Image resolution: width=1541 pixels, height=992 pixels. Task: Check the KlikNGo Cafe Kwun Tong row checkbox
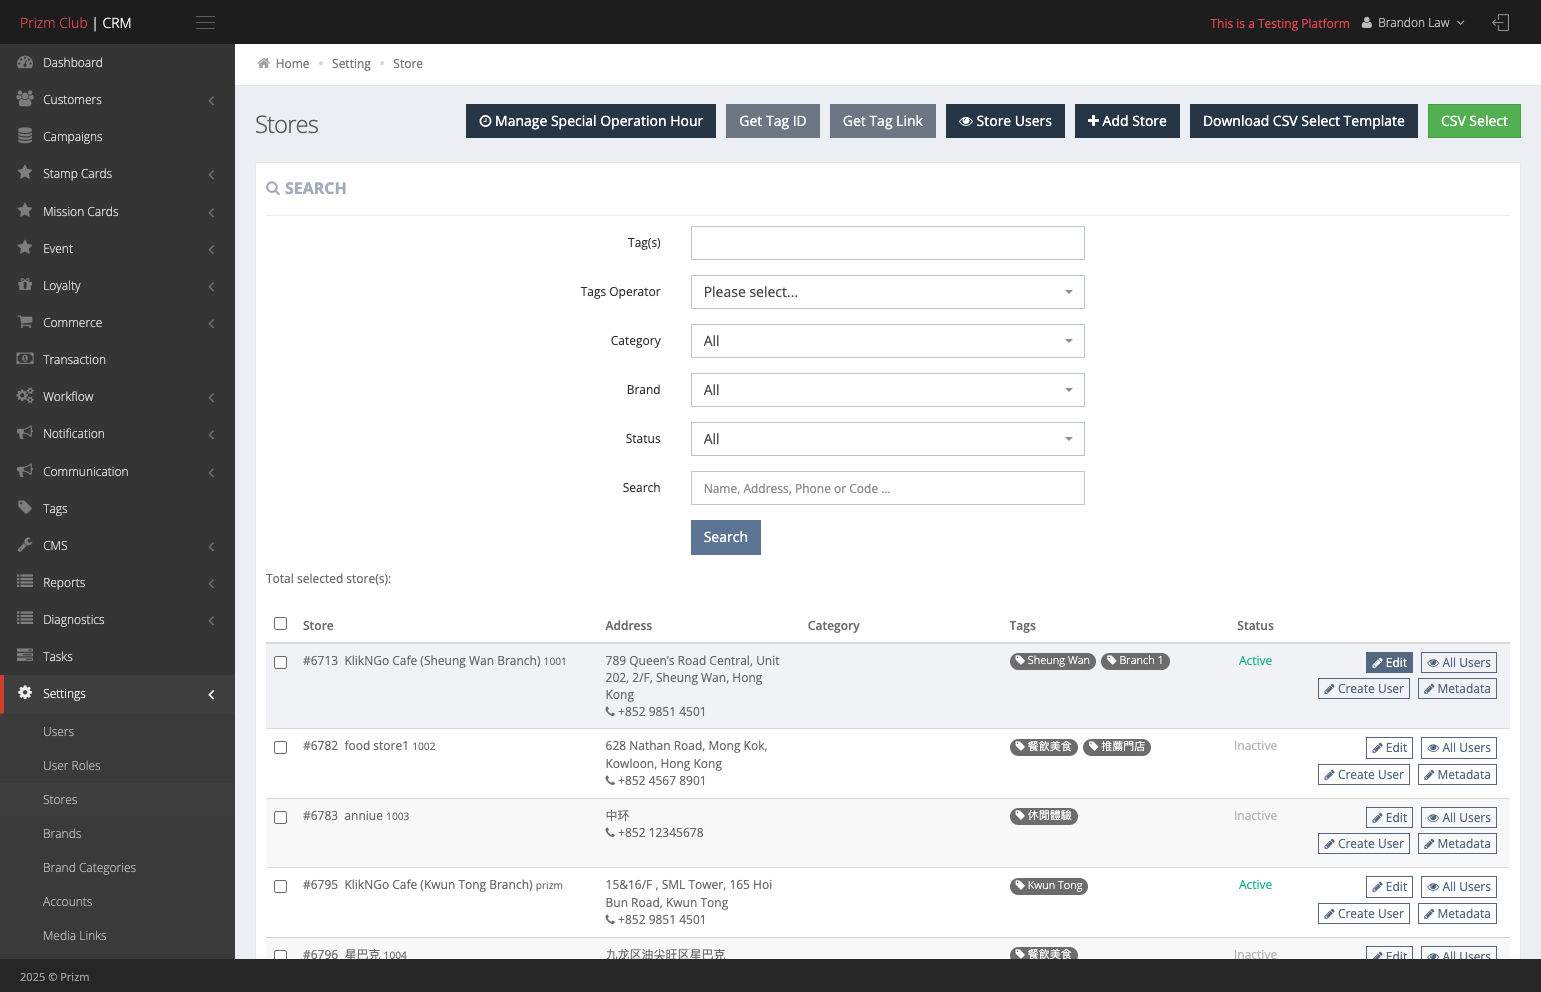[280, 886]
